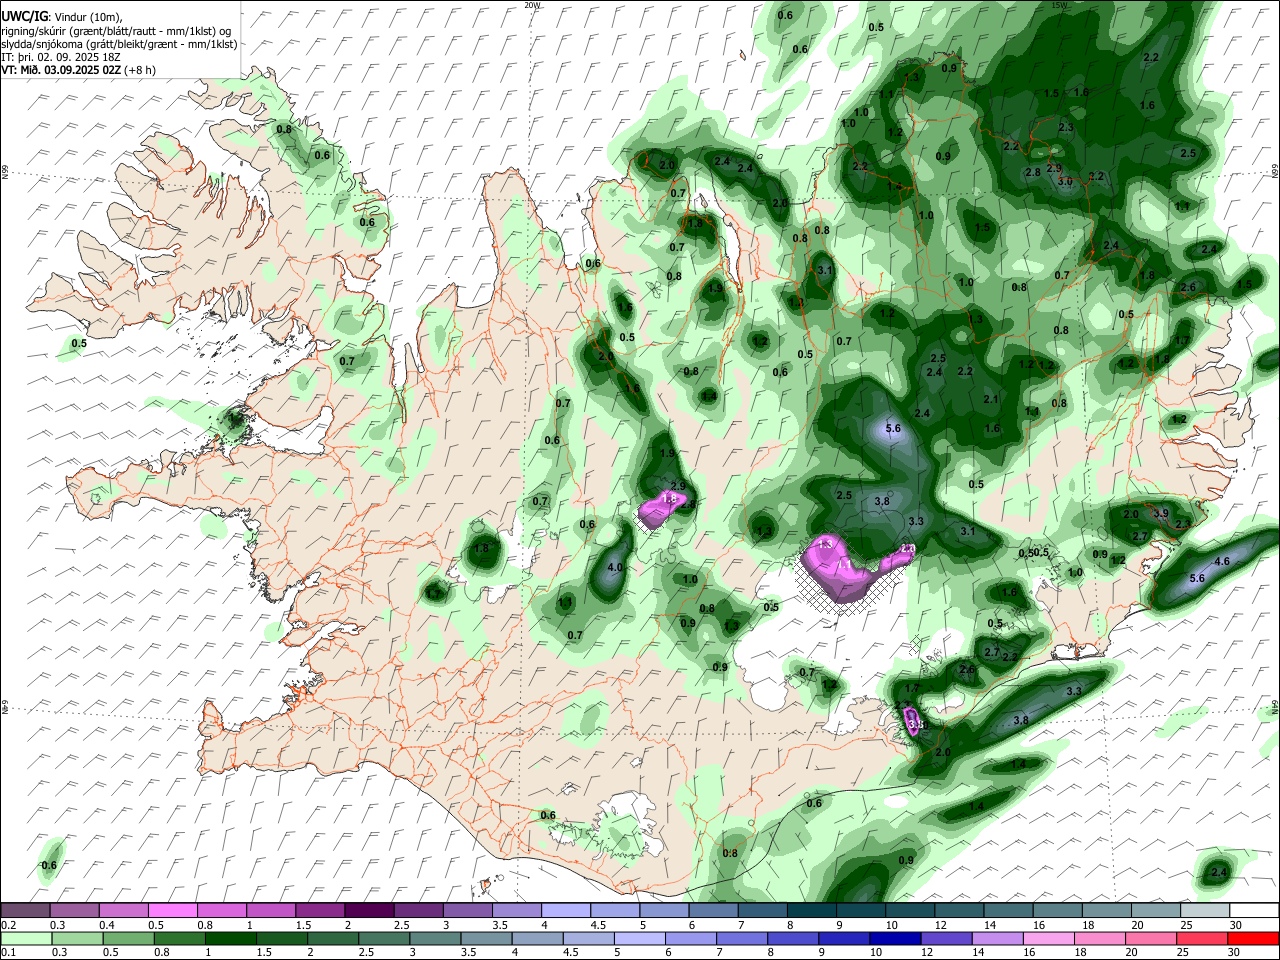Screen dimensions: 1280x960
Task: Select the red rain legend swatch labeled 30
Action: click(1254, 938)
